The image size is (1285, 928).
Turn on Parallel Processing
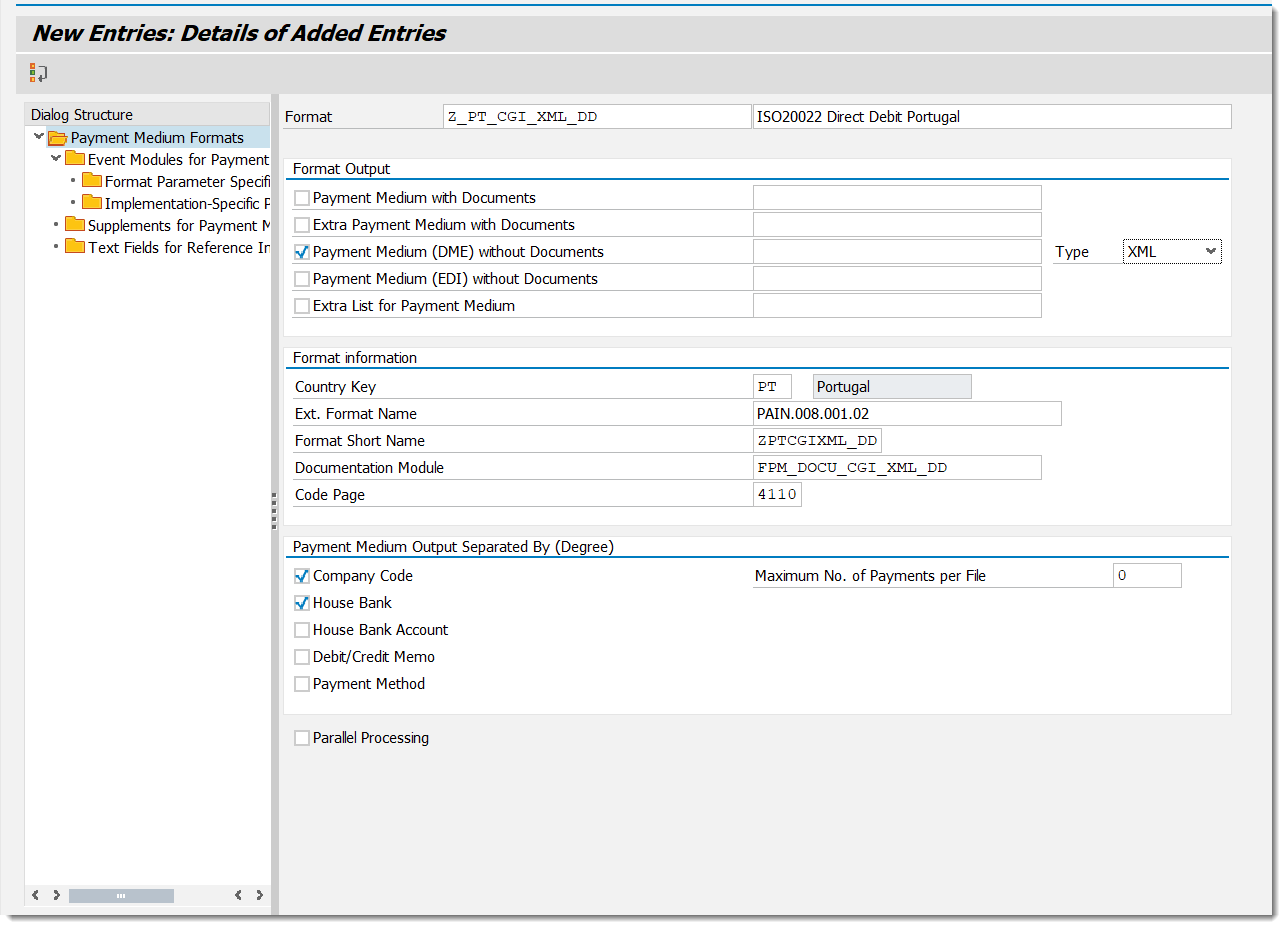(302, 738)
